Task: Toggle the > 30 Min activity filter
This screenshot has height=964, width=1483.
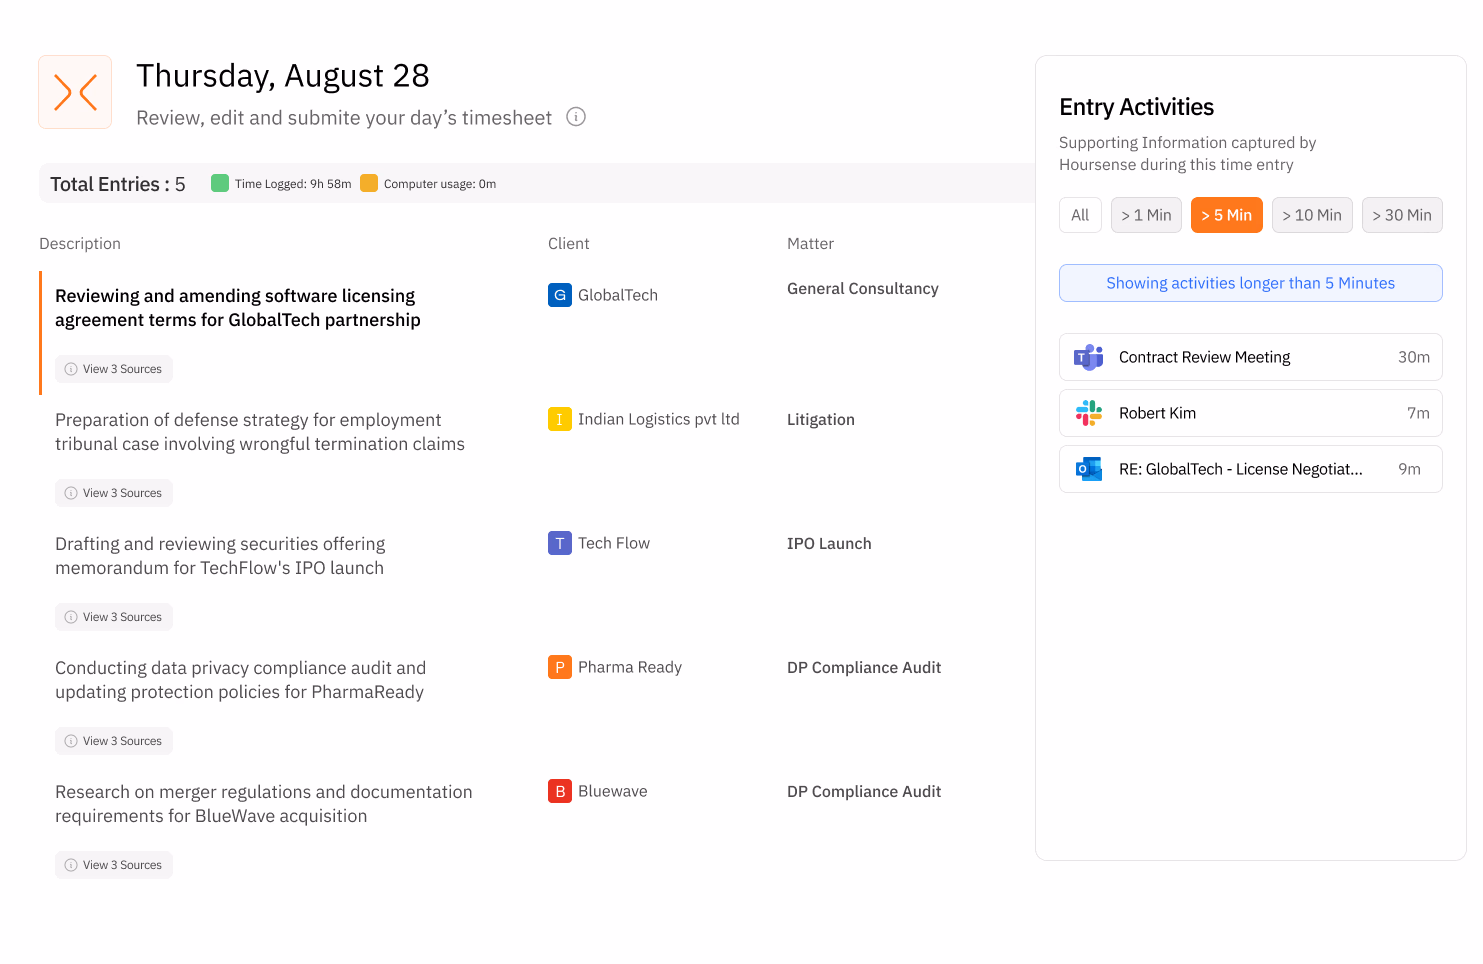Action: click(x=1402, y=214)
